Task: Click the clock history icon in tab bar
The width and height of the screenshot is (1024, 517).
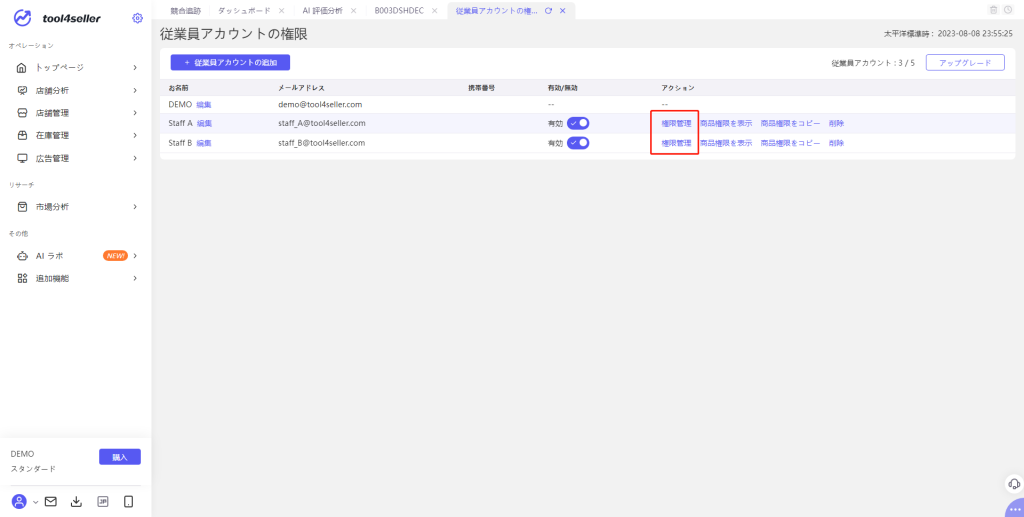Action: pos(1009,10)
